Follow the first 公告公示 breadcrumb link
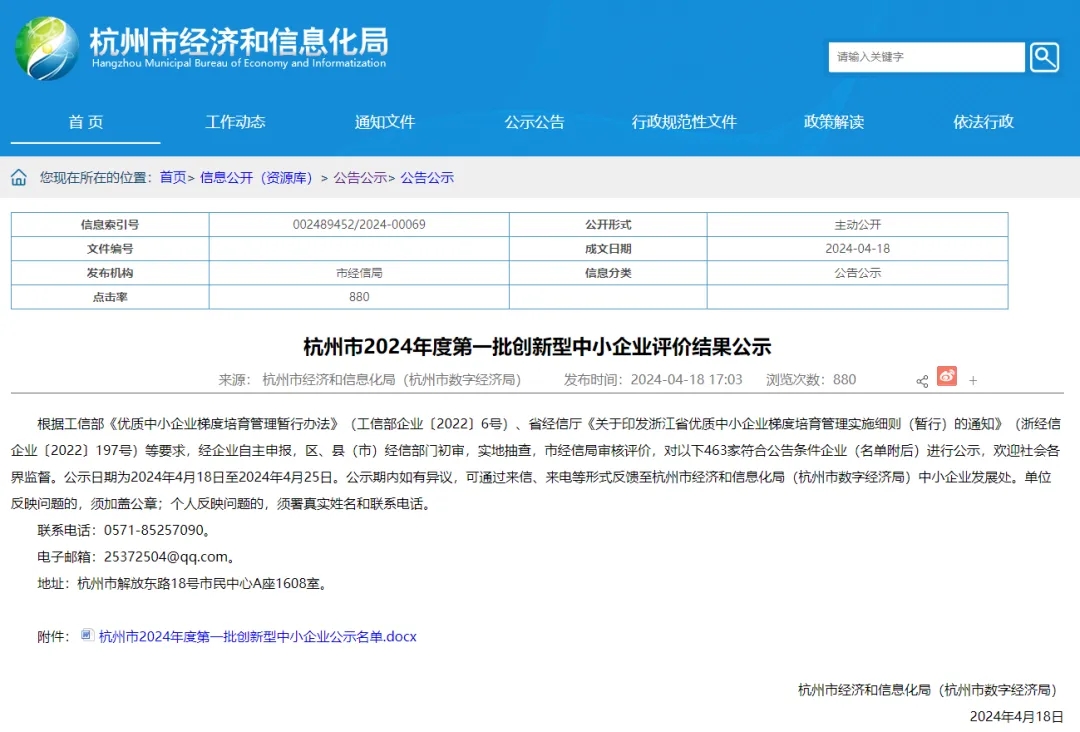The width and height of the screenshot is (1080, 732). tap(360, 178)
